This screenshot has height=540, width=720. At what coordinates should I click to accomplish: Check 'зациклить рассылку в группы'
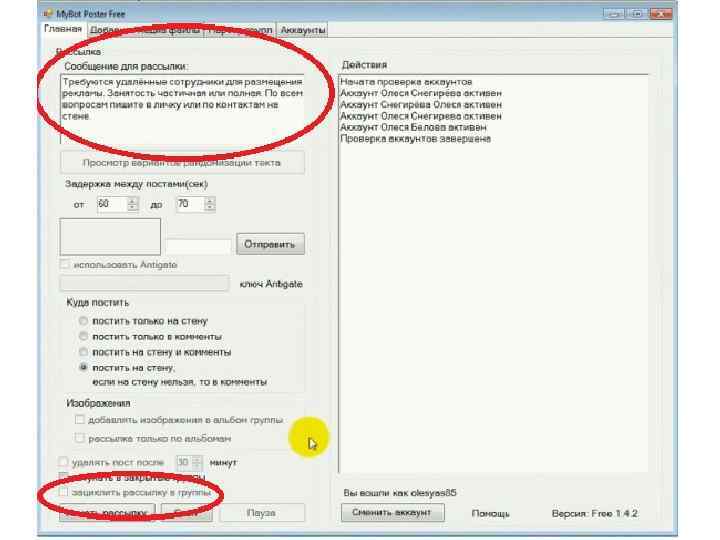64,492
